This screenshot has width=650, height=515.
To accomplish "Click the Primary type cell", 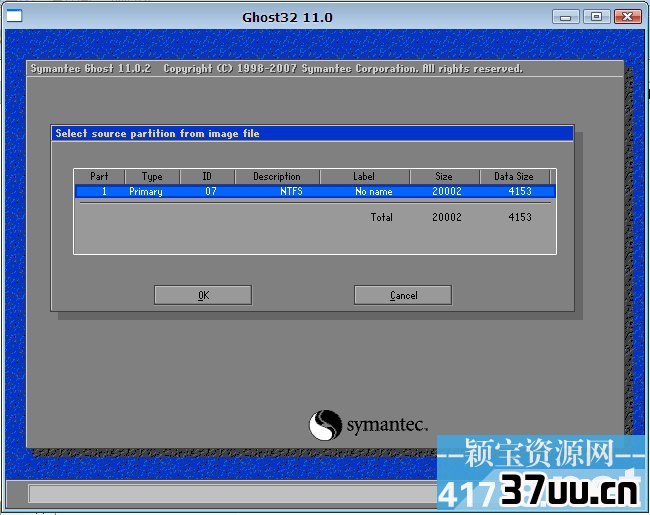I will click(146, 192).
